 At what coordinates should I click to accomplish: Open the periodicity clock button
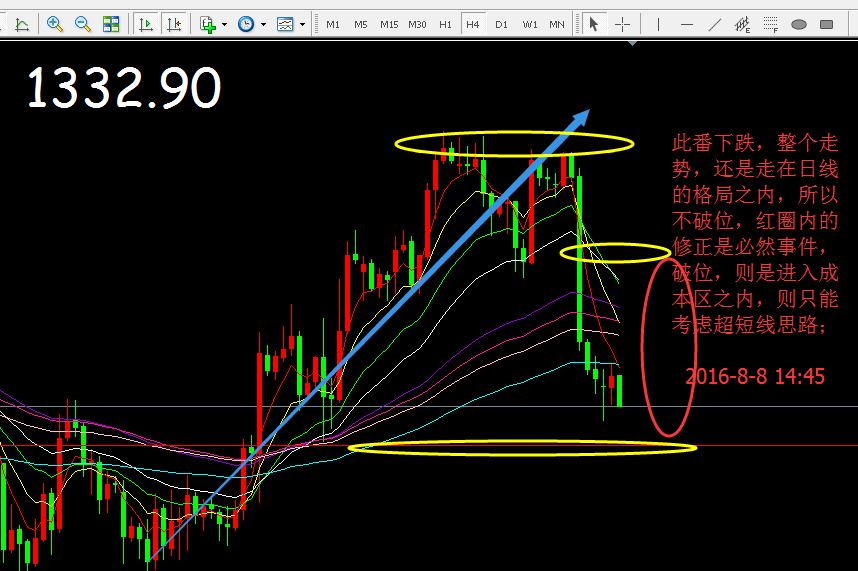click(246, 24)
